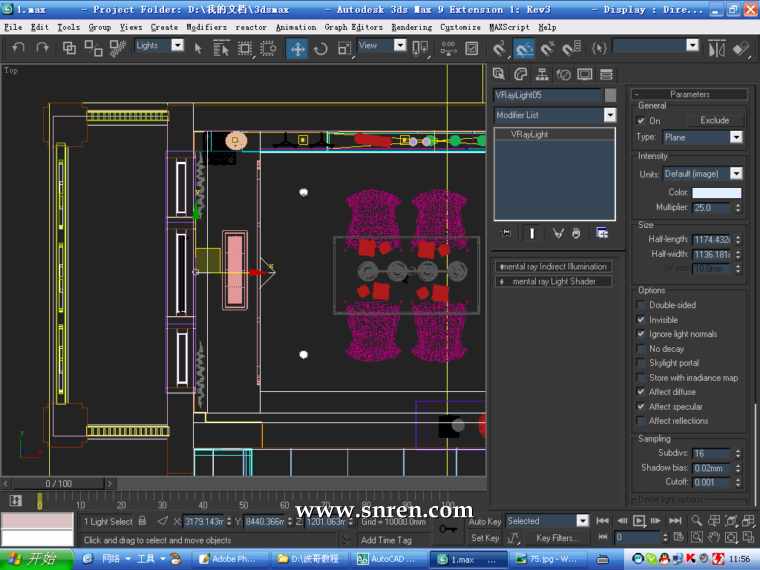Open the light Type dropdown

tap(736, 137)
